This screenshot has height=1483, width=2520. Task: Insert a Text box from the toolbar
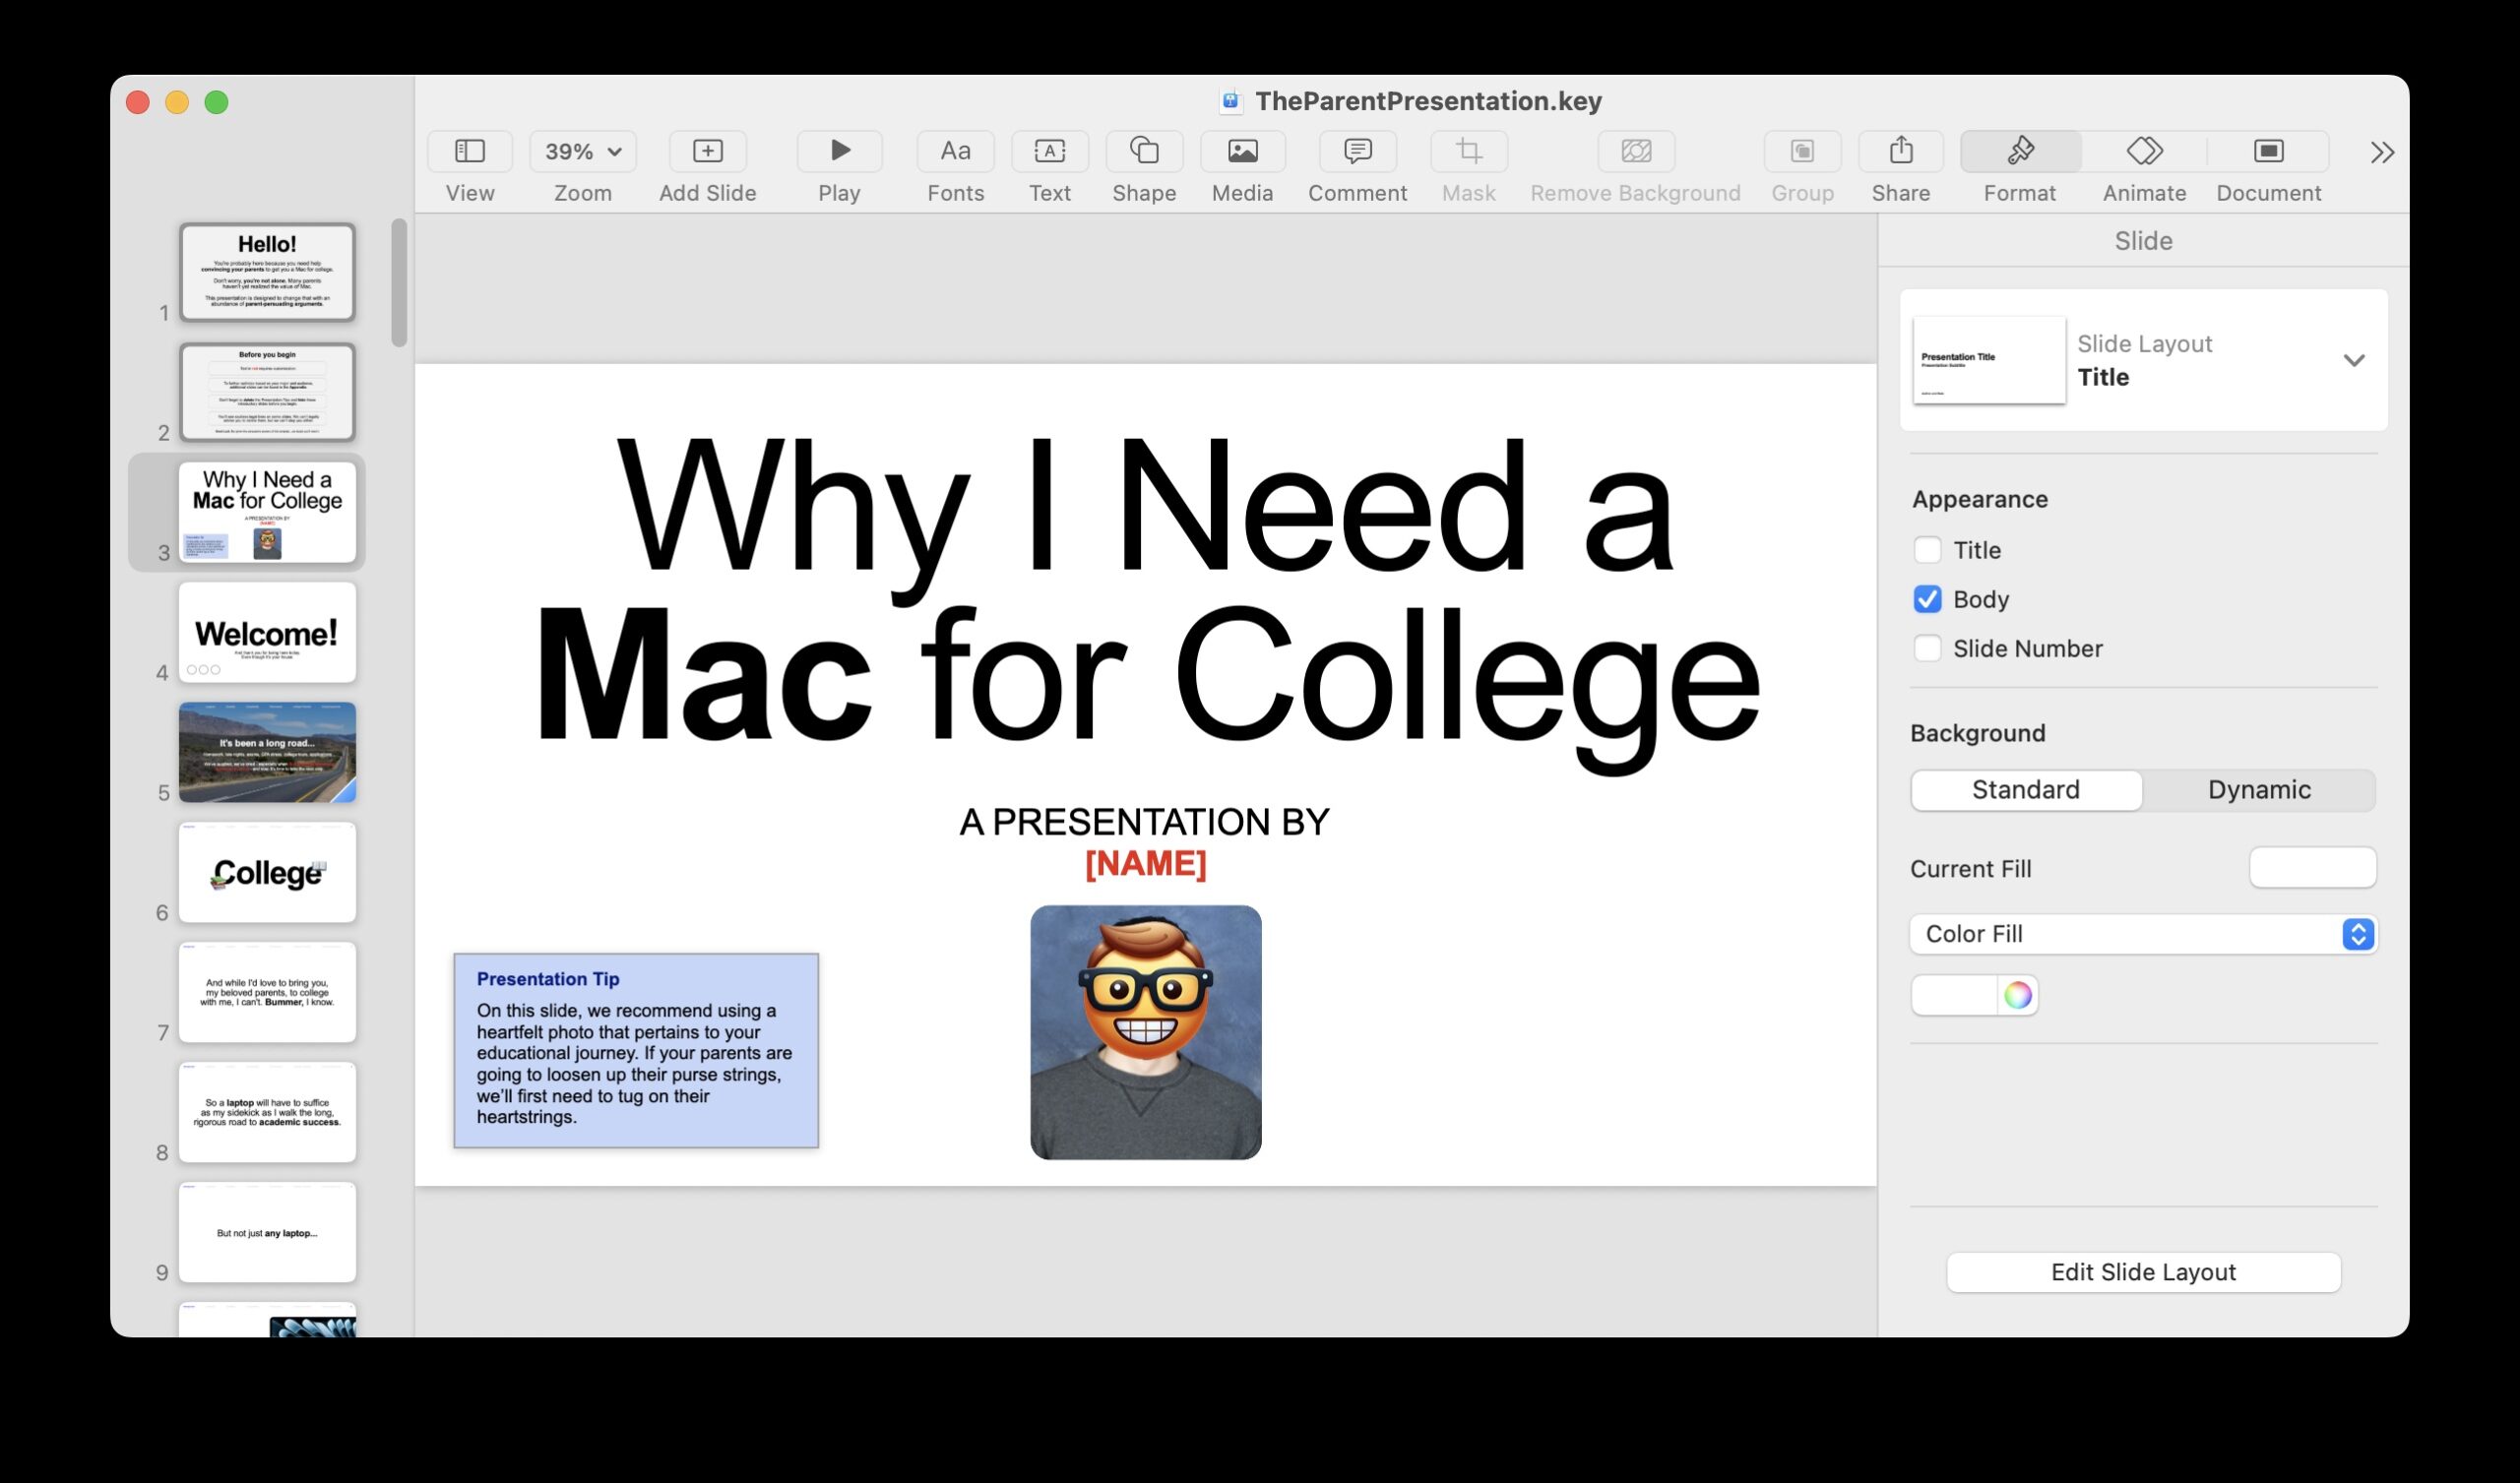click(1049, 151)
